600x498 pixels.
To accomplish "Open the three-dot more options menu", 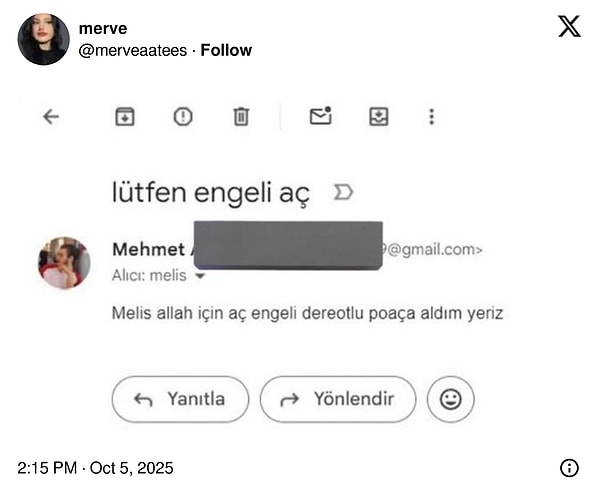I will click(x=431, y=117).
